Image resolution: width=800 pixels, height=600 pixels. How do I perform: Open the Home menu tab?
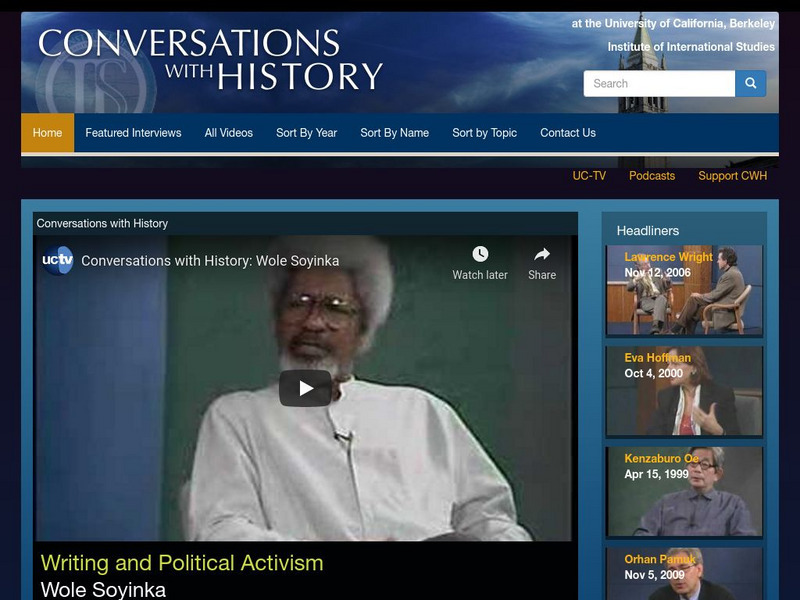click(x=47, y=133)
